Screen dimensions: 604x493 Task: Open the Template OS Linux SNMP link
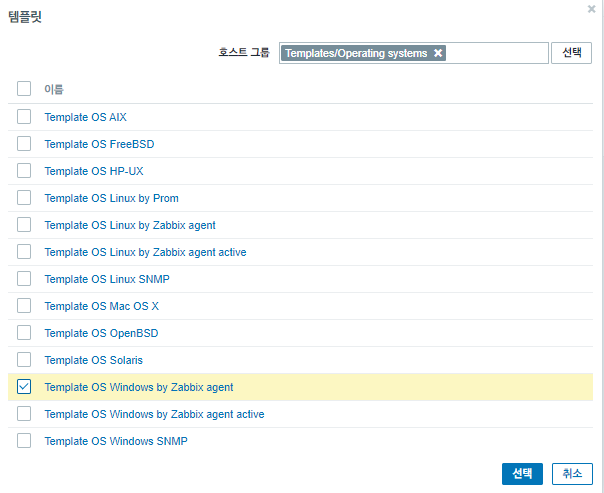coord(107,279)
